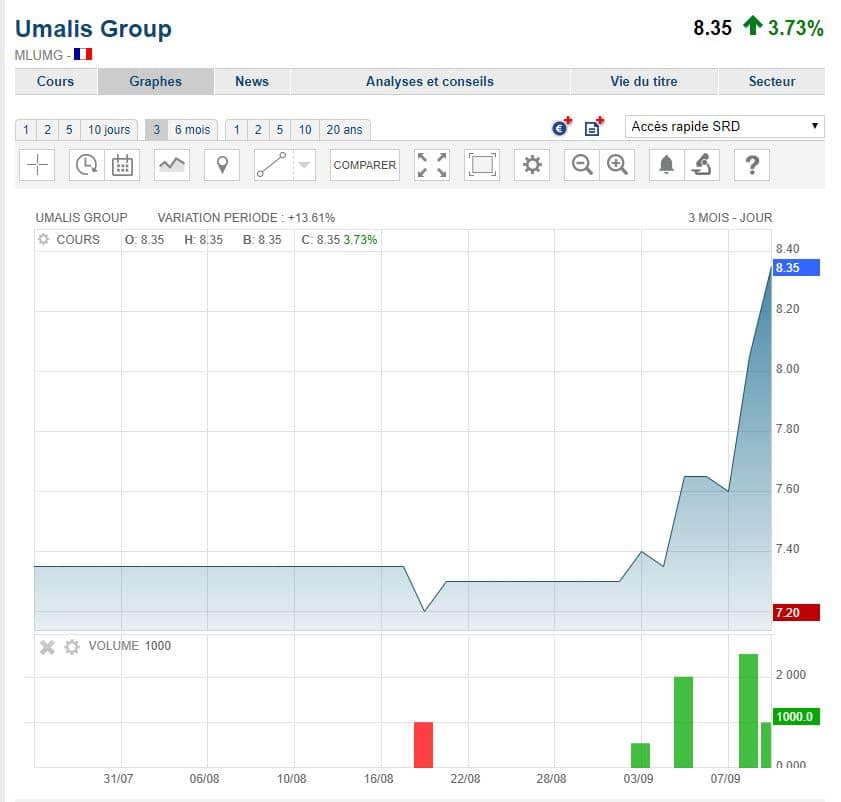Screen dimensions: 841x802
Task: Click the red volume bar
Action: (424, 745)
